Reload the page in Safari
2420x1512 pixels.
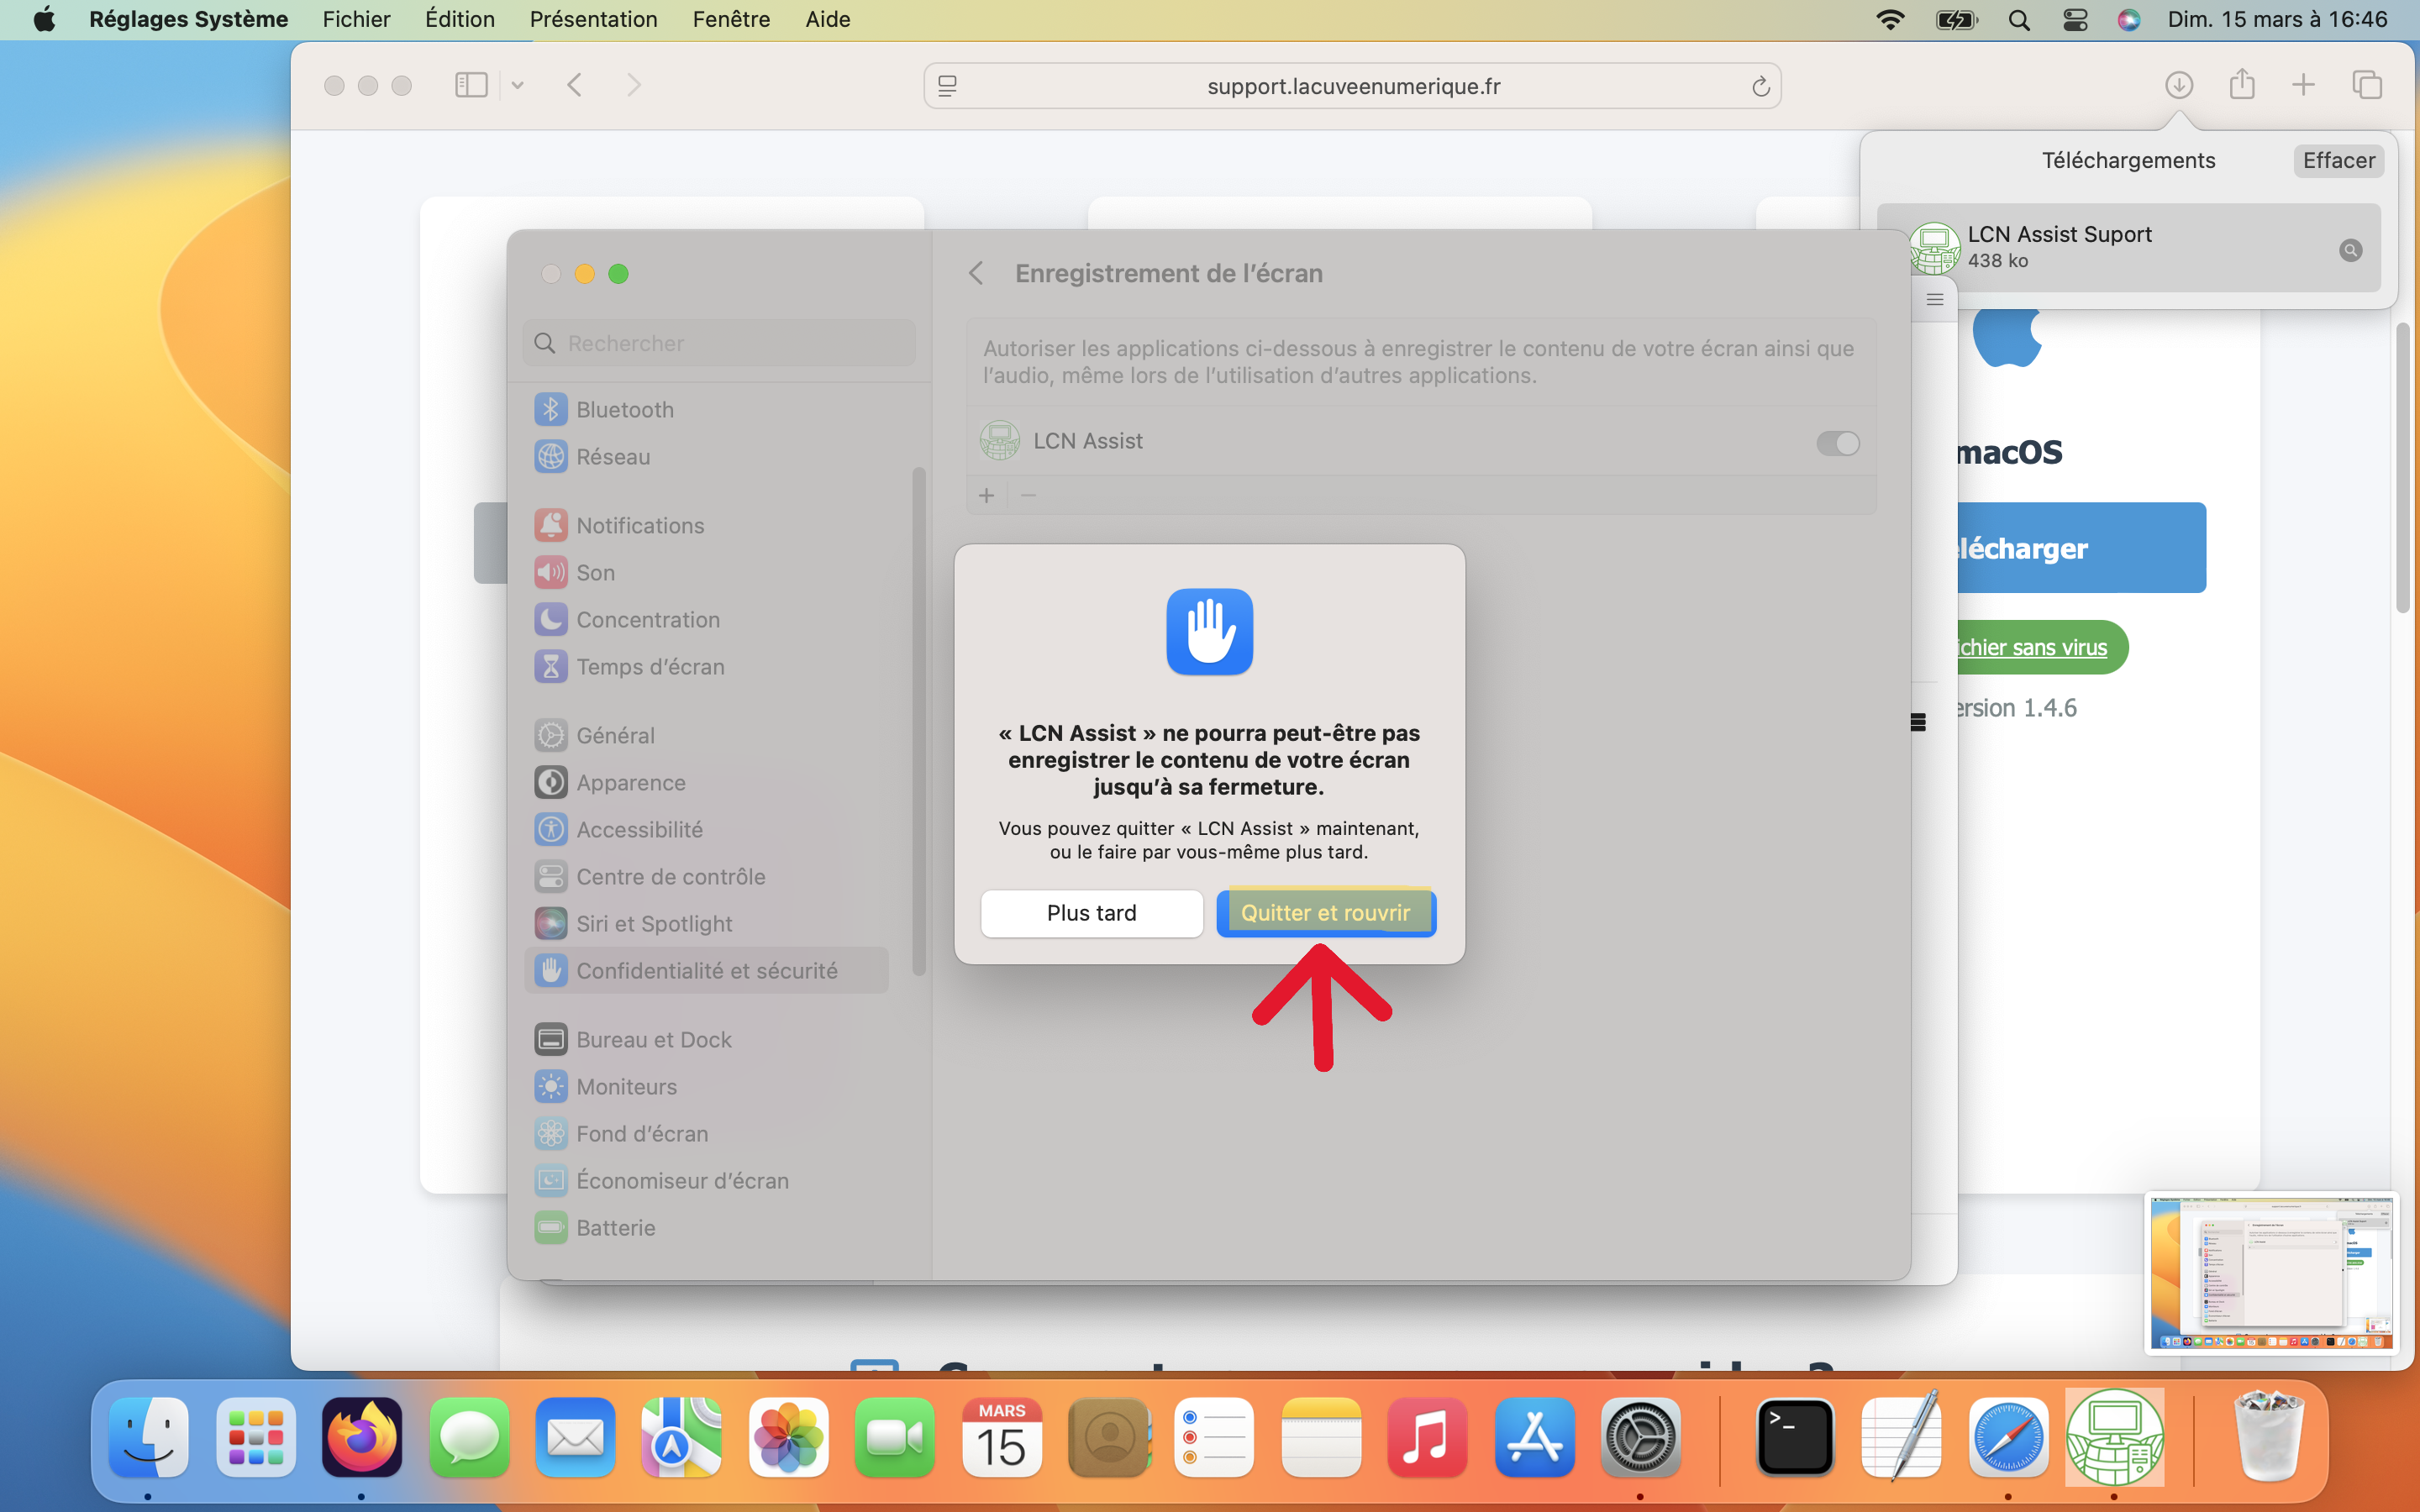point(1760,86)
